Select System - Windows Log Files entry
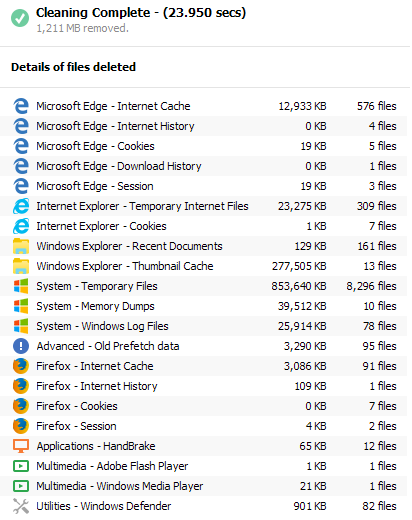 pos(203,326)
